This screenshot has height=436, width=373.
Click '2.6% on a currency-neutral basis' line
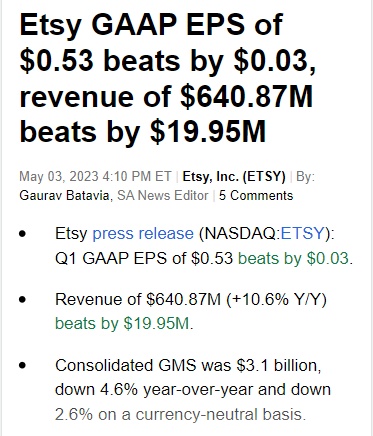point(180,414)
